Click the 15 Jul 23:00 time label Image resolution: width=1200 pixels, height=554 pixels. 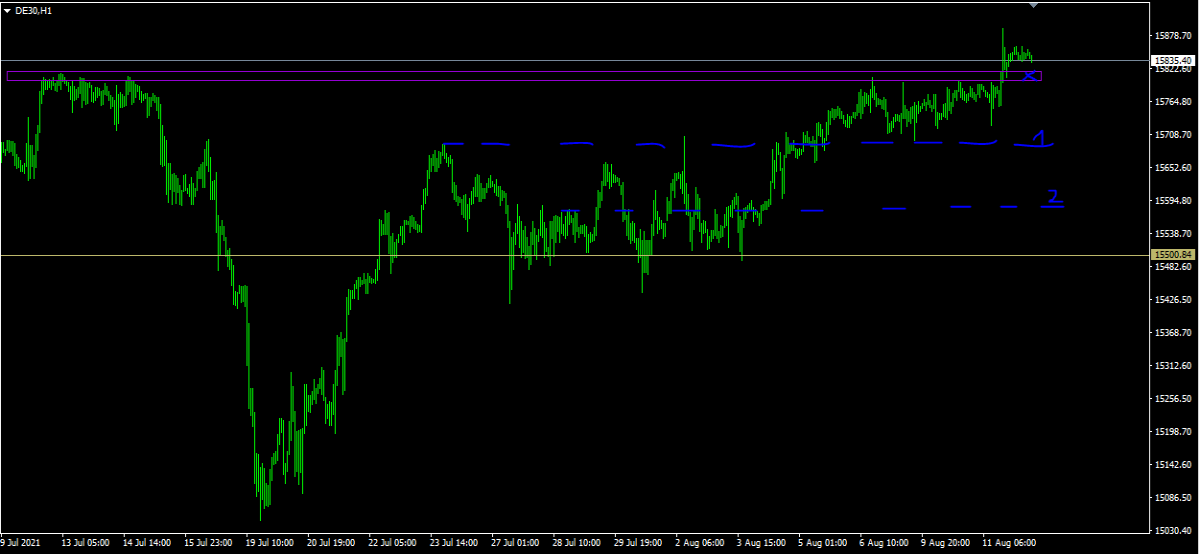tap(208, 543)
